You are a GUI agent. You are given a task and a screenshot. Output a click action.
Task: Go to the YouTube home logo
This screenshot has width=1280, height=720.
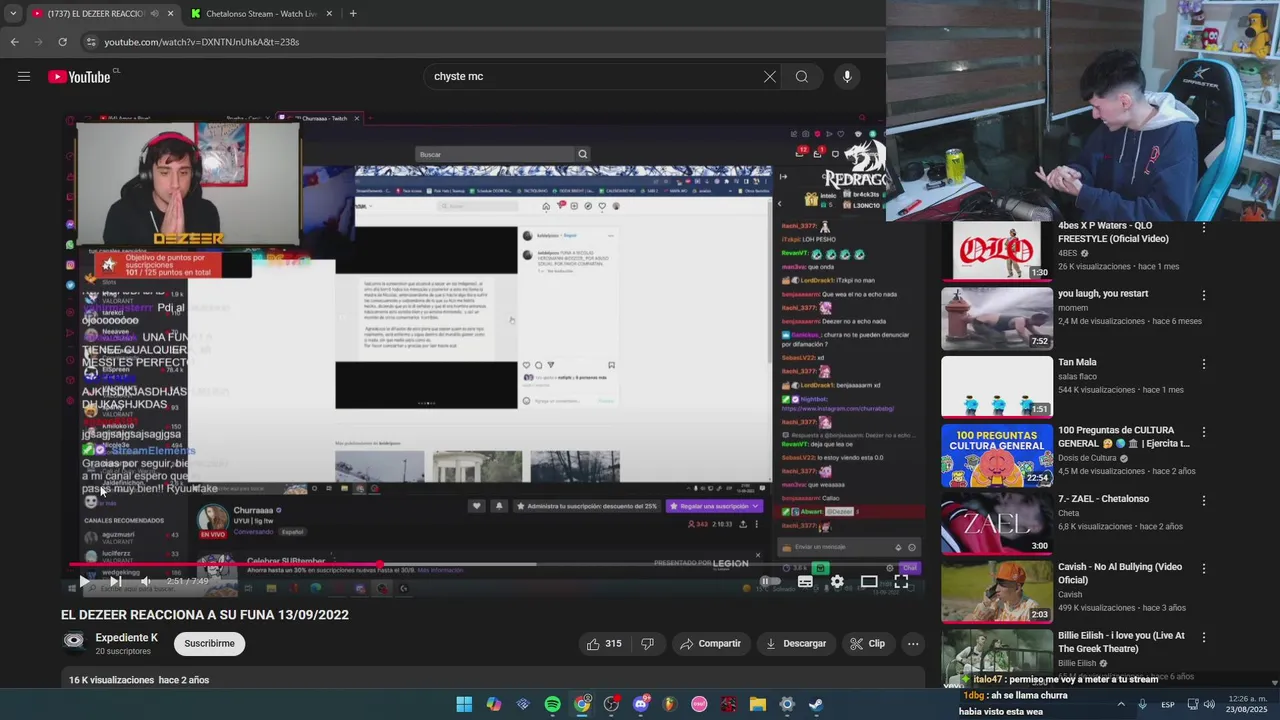click(x=79, y=77)
